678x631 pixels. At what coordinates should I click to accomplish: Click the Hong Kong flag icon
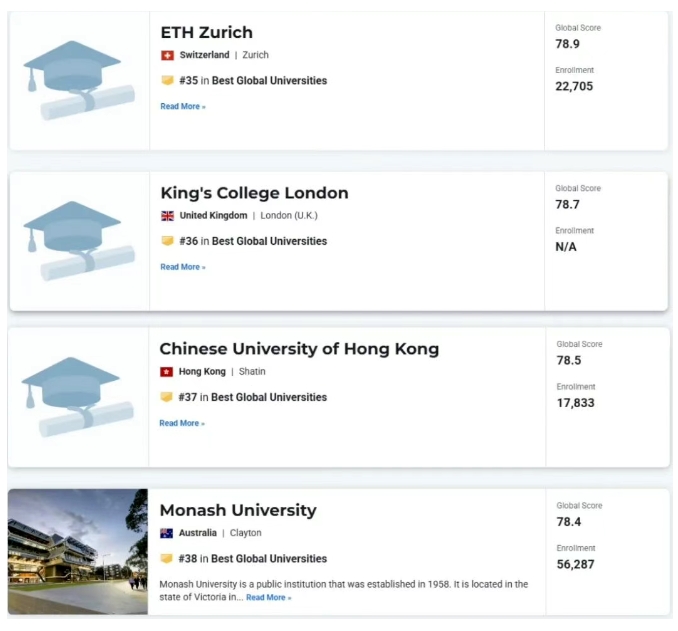click(166, 372)
